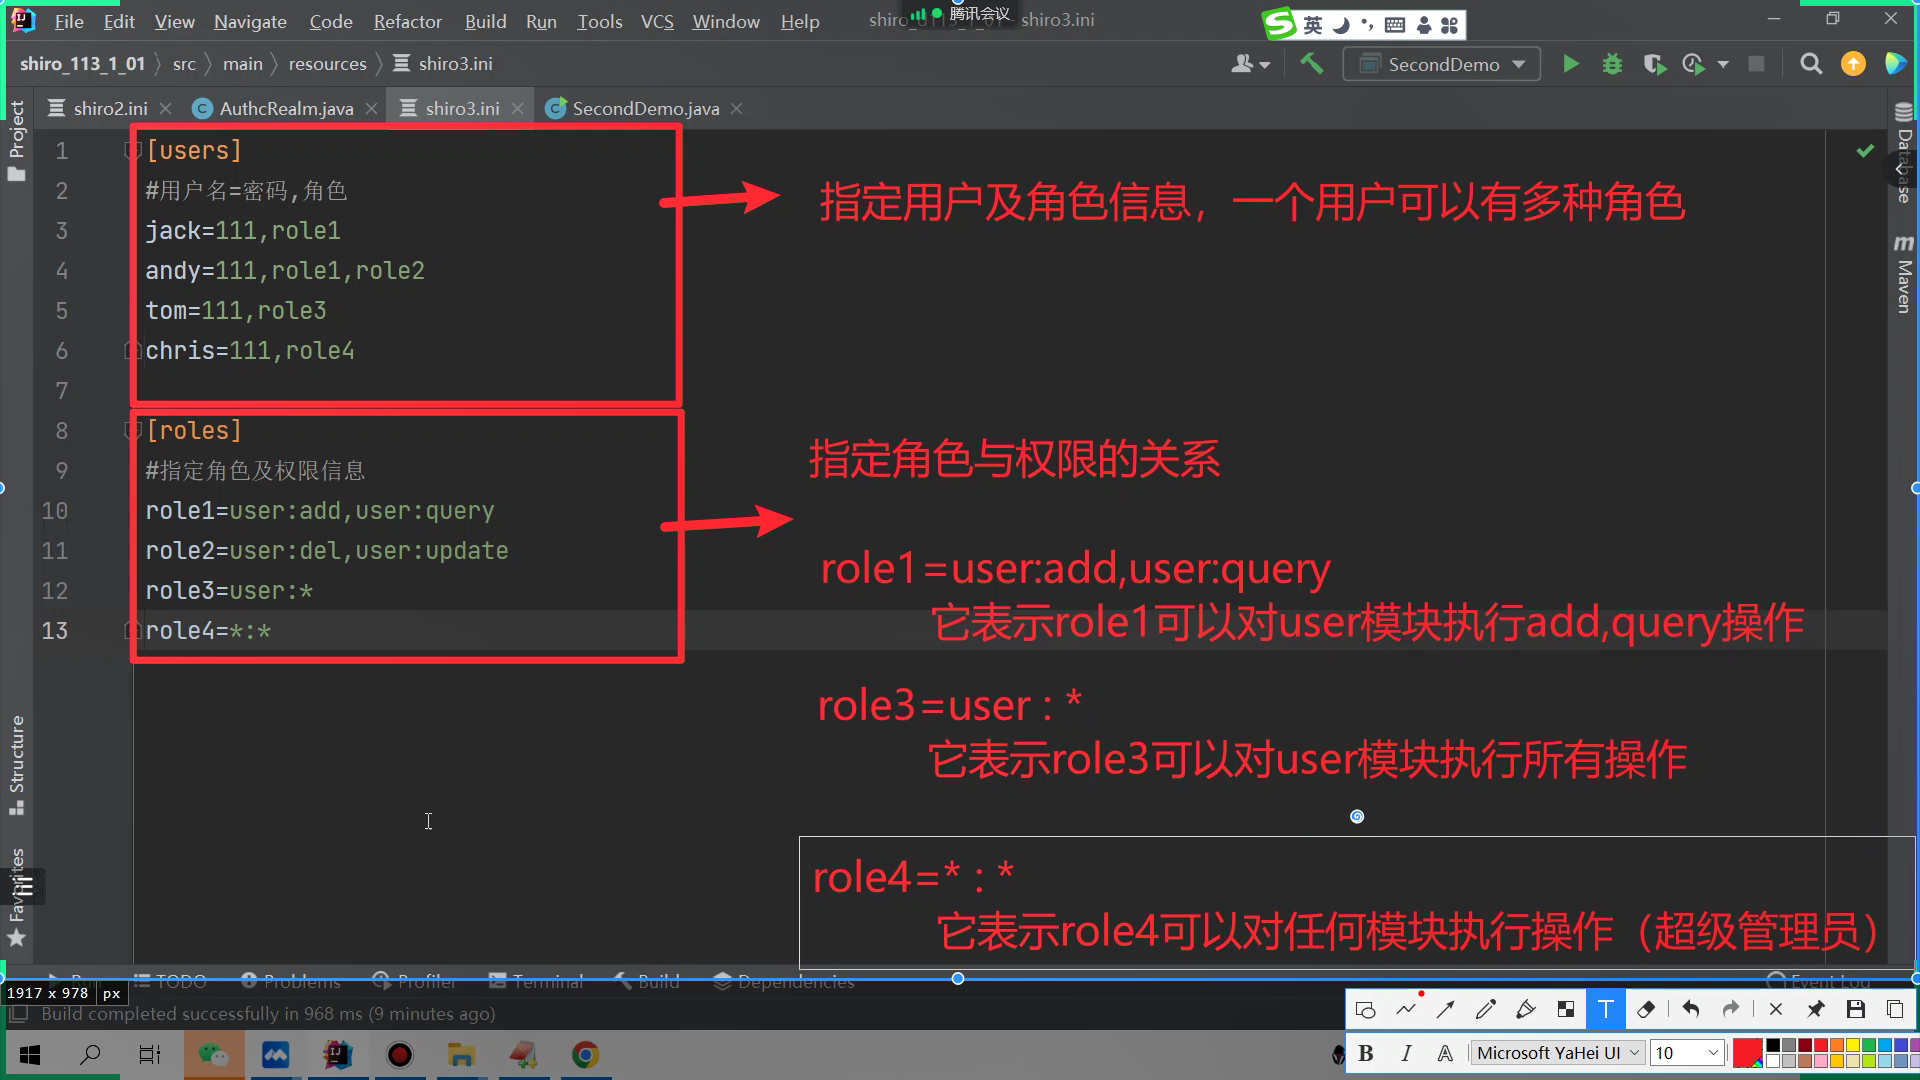Open the Navigate menu
The height and width of the screenshot is (1080, 1920).
(x=250, y=21)
